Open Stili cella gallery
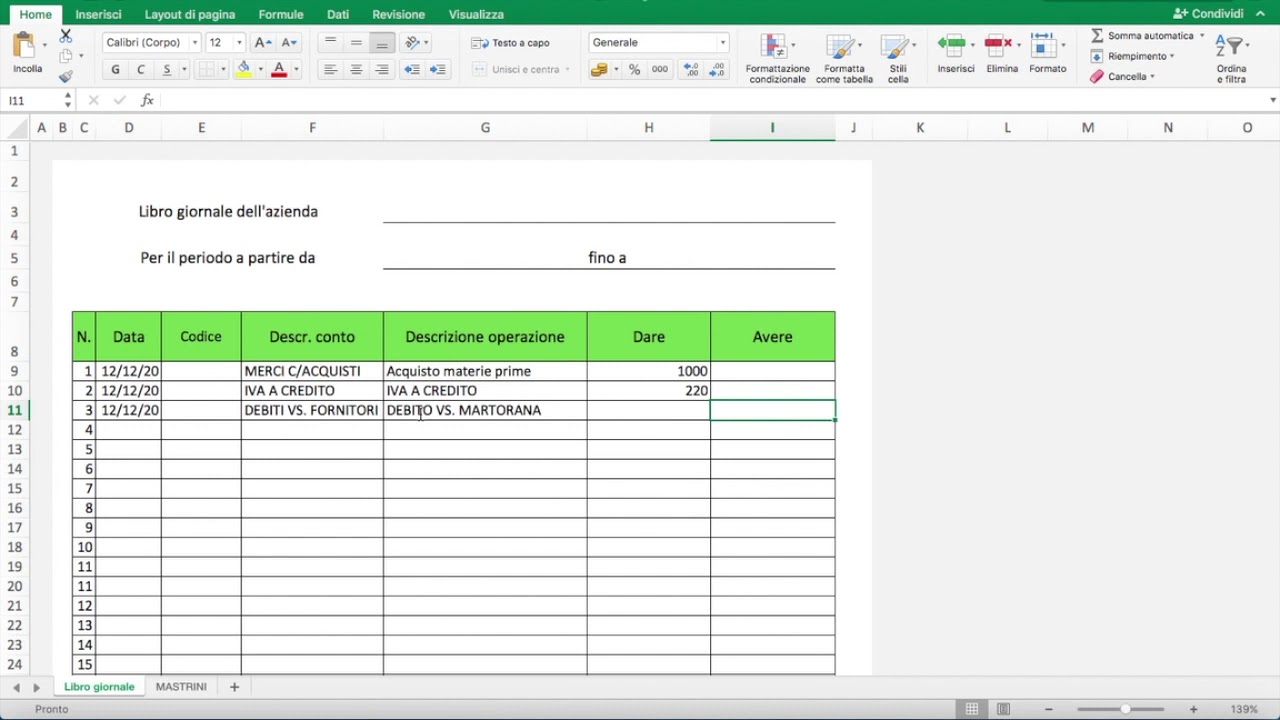 point(898,59)
